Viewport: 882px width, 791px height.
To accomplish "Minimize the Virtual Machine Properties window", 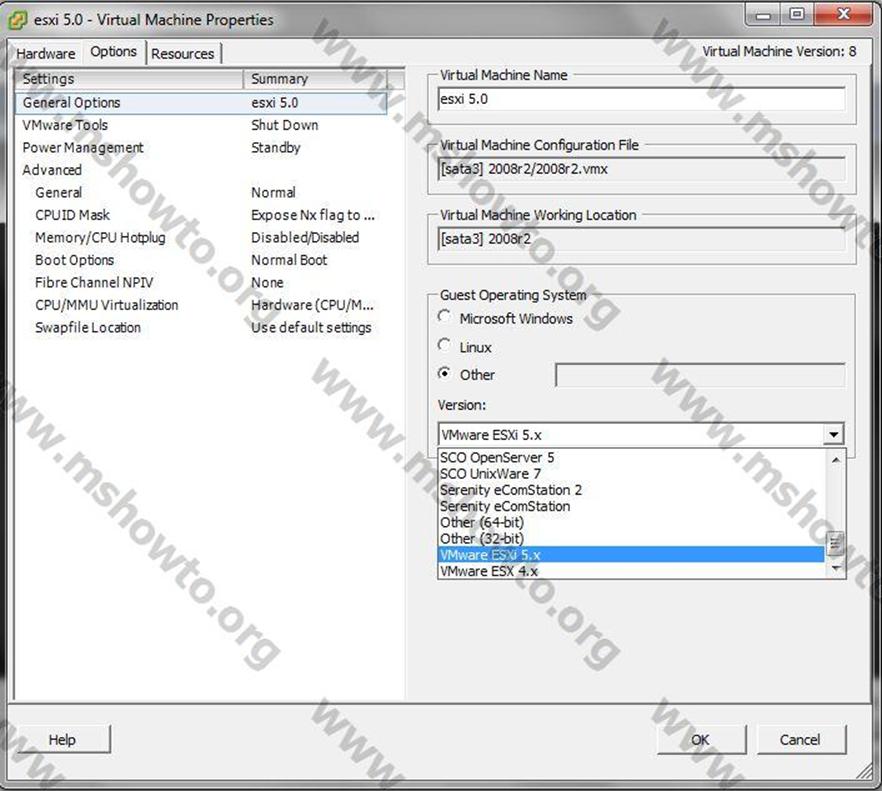I will tap(763, 14).
